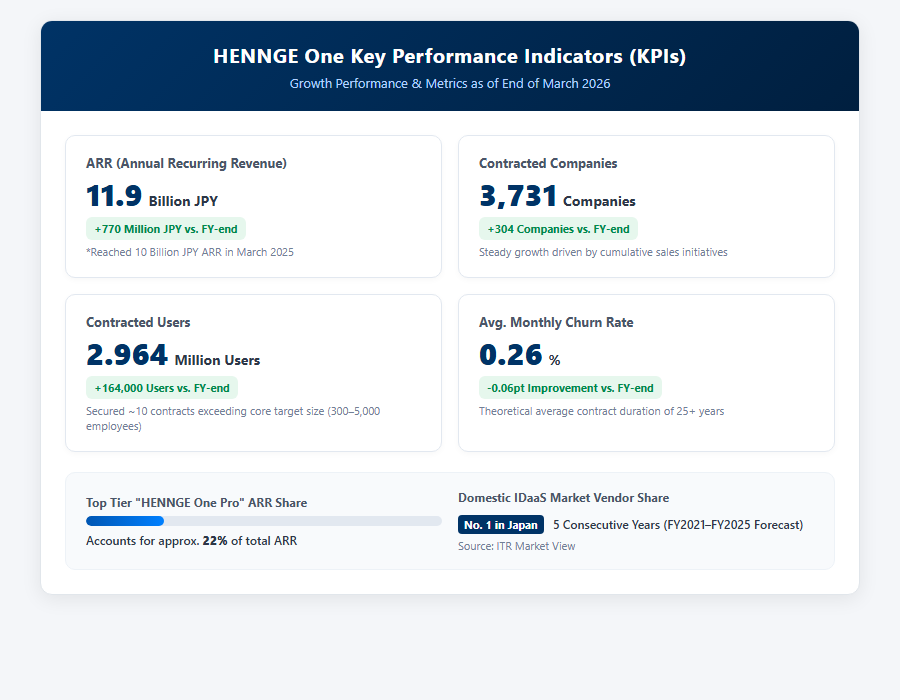The image size is (900, 700).
Task: Select the 5 Consecutive Years text
Action: point(678,525)
